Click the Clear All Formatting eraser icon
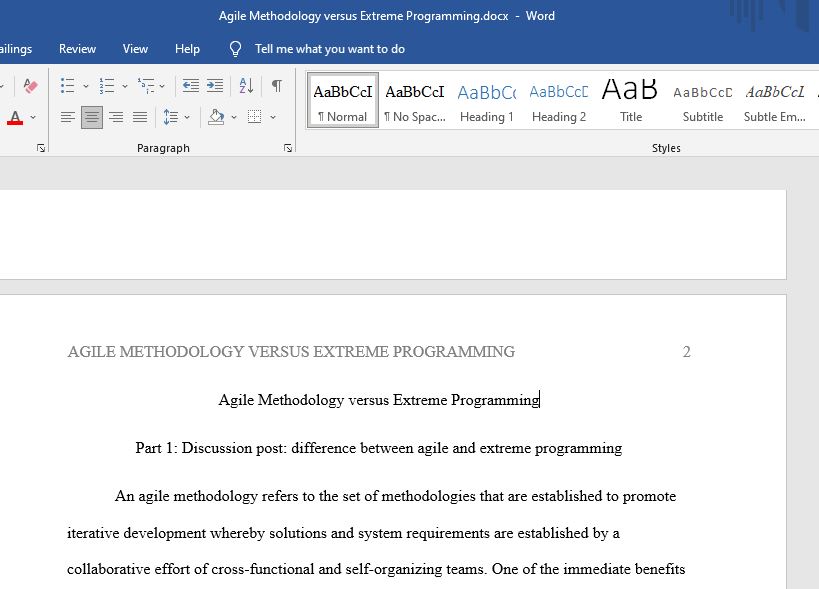 [x=30, y=86]
